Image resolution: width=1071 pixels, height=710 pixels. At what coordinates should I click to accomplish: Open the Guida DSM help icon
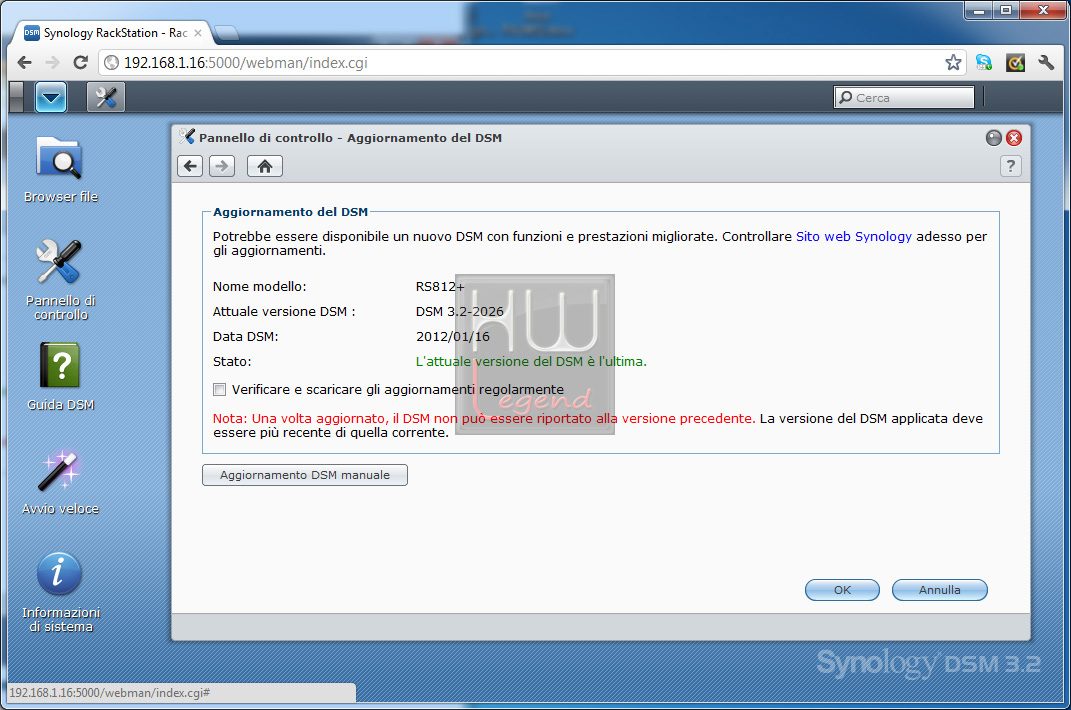tap(60, 377)
